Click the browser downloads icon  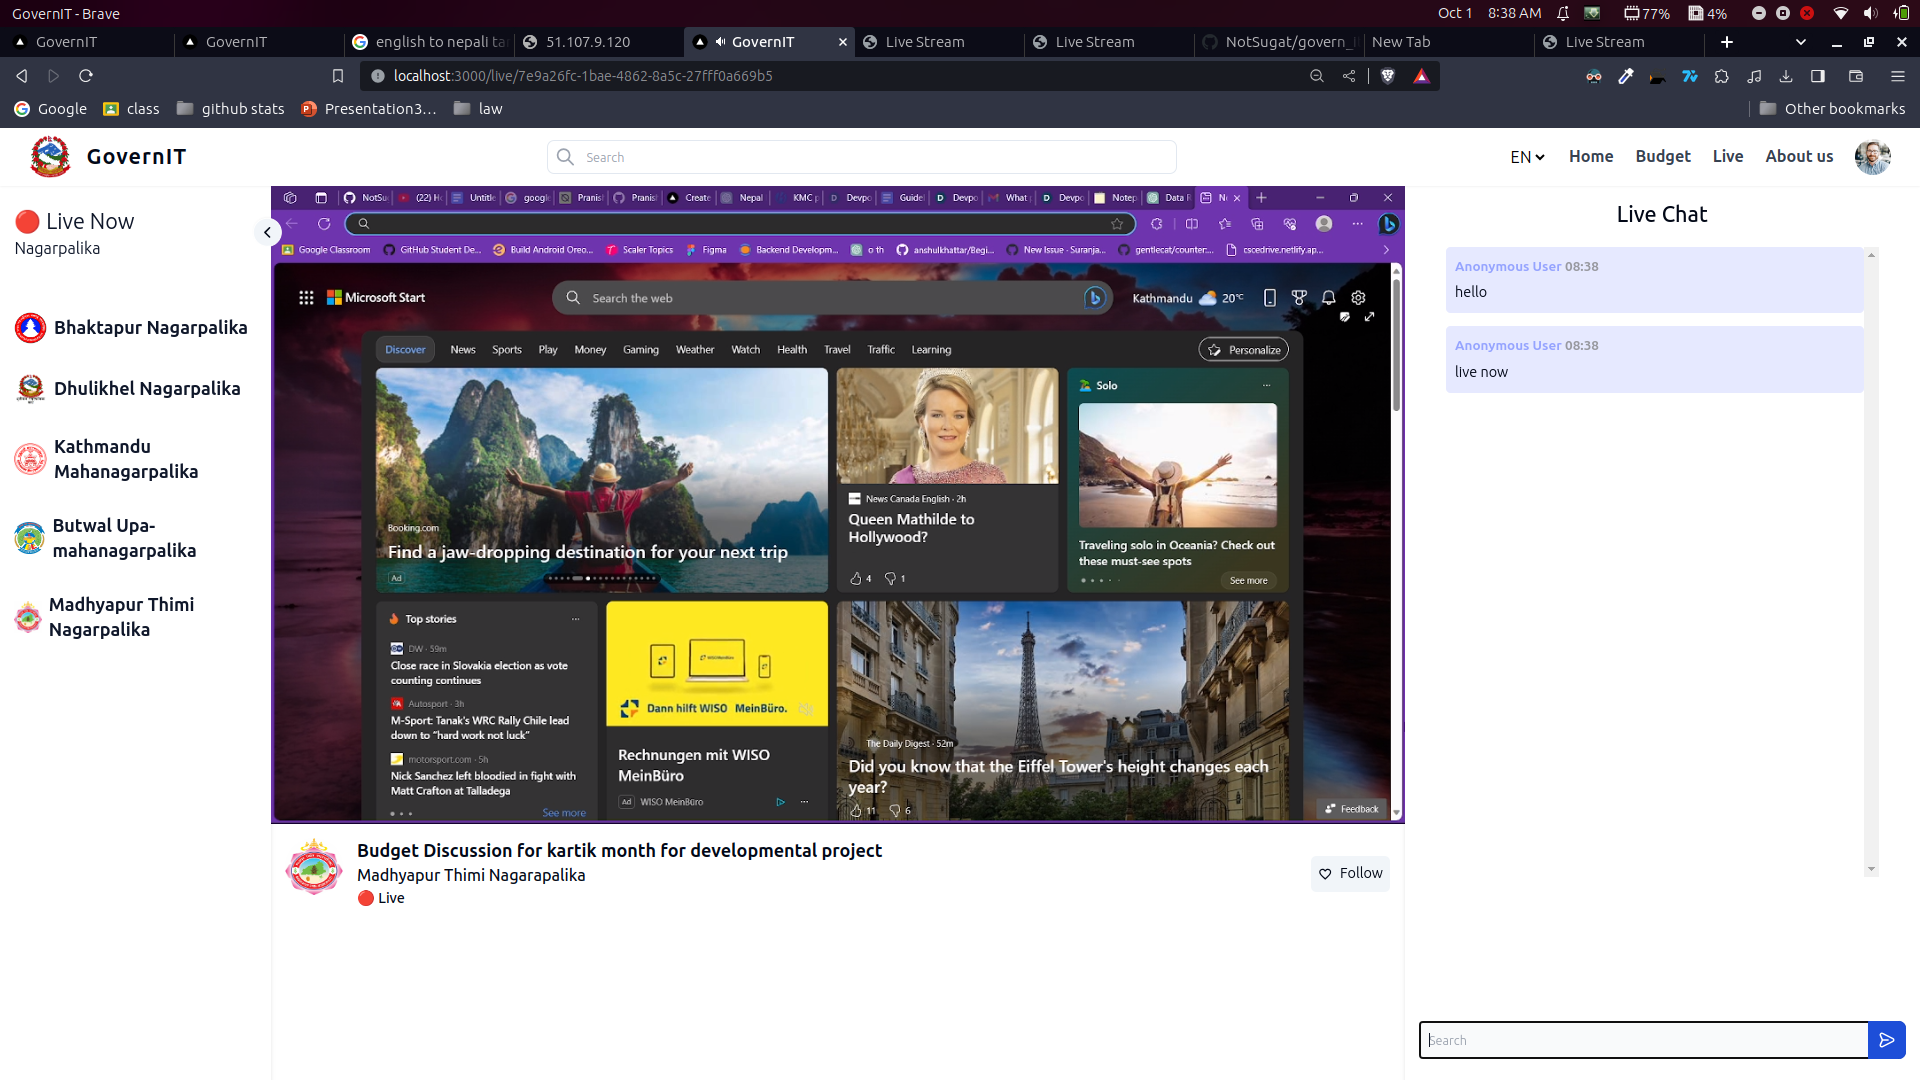[1786, 76]
